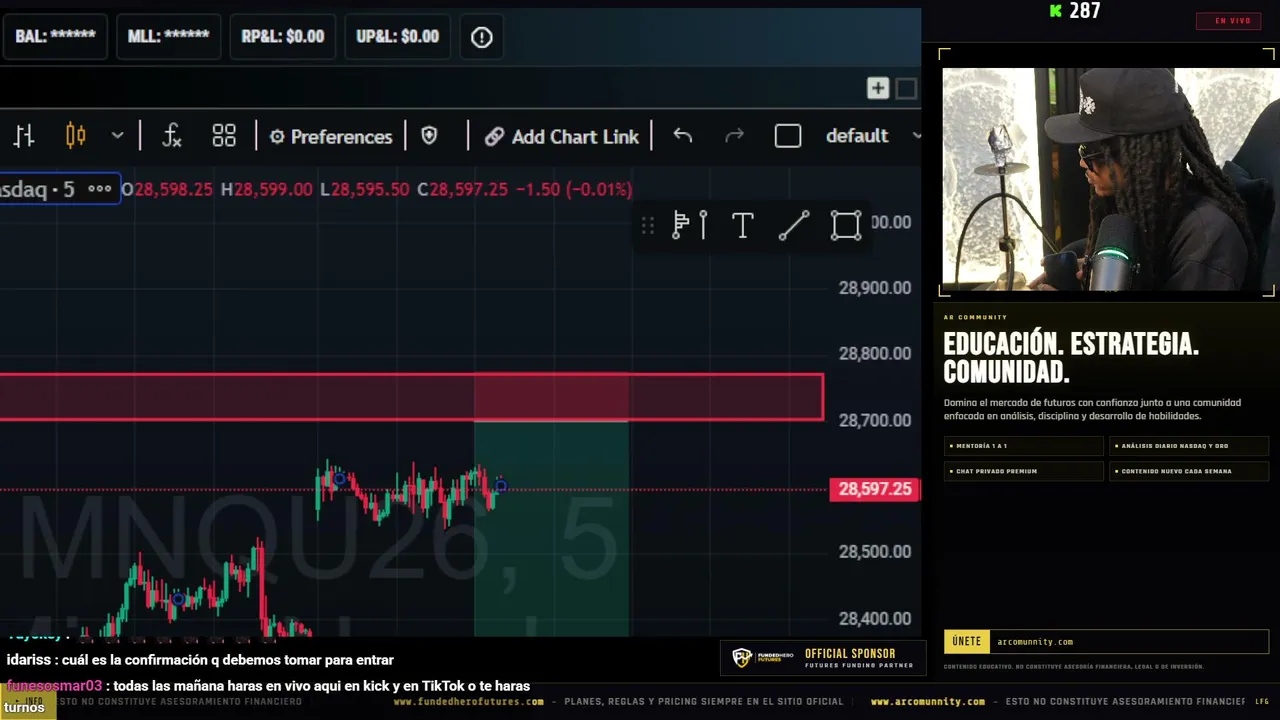
Task: Toggle the fullscreen rectangle icon
Action: point(788,136)
